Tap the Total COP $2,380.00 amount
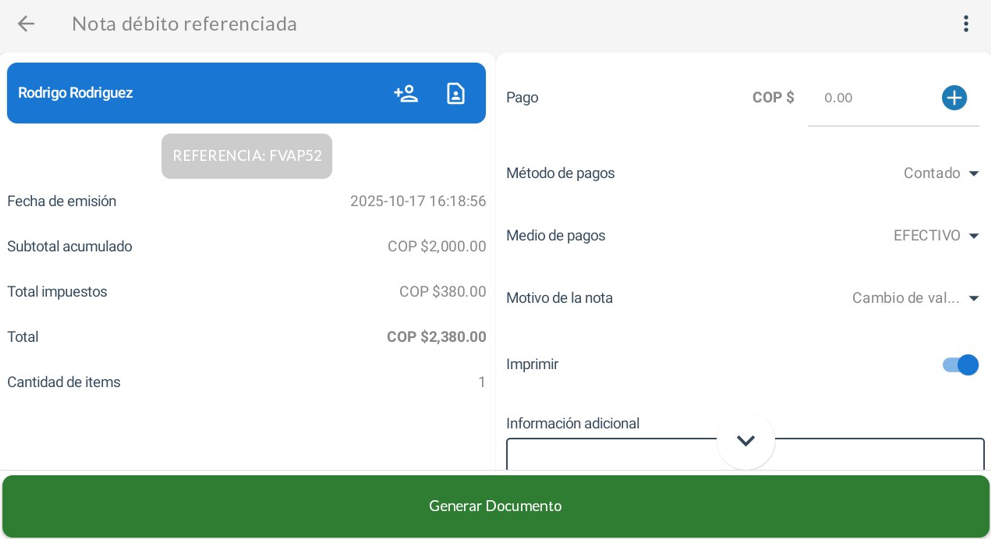991x539 pixels. pos(436,337)
